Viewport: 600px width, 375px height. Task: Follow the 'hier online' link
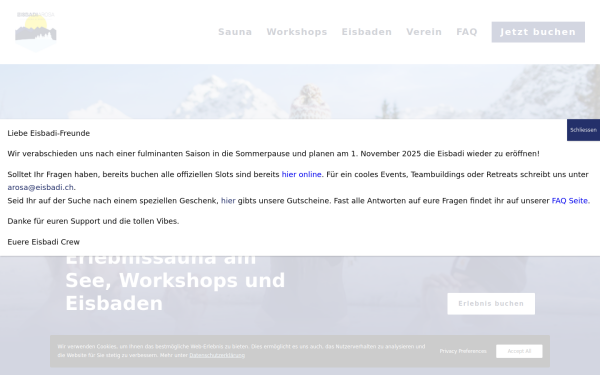302,174
